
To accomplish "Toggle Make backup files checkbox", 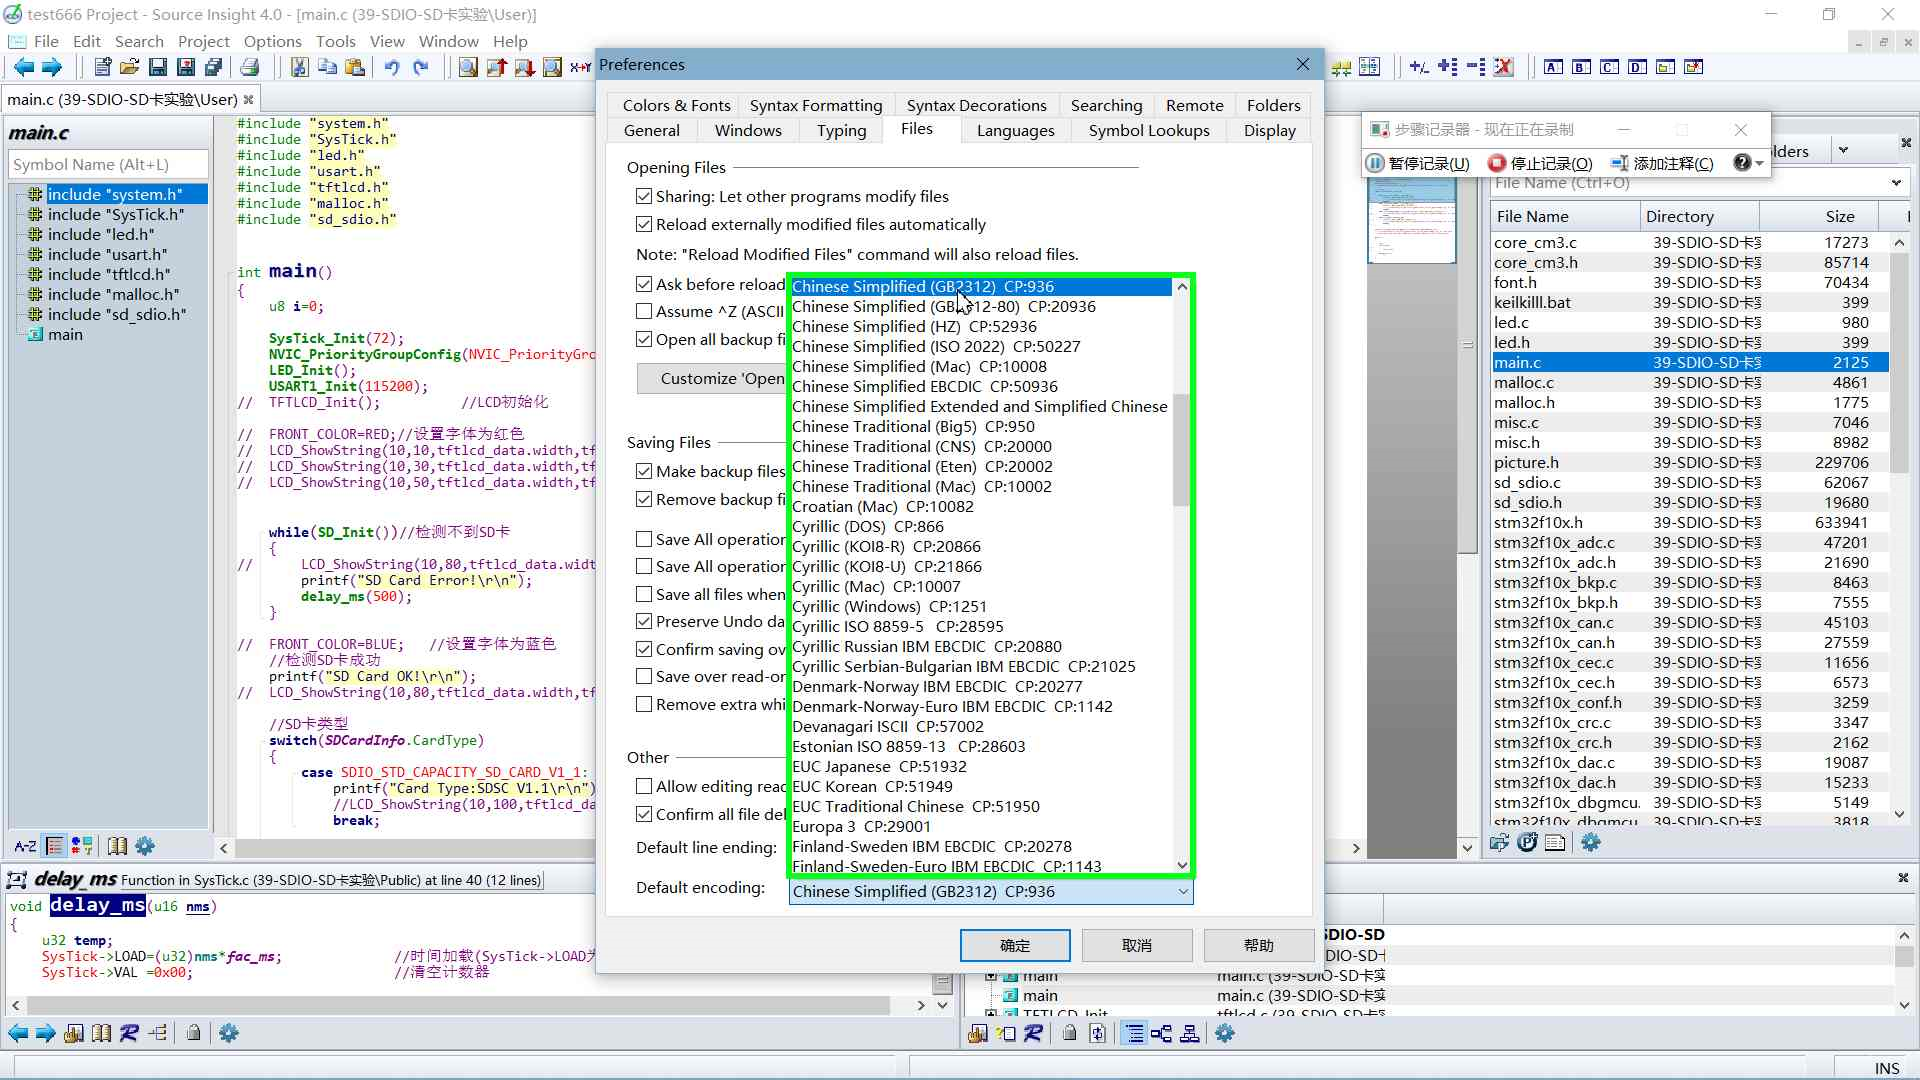I will pos(644,471).
